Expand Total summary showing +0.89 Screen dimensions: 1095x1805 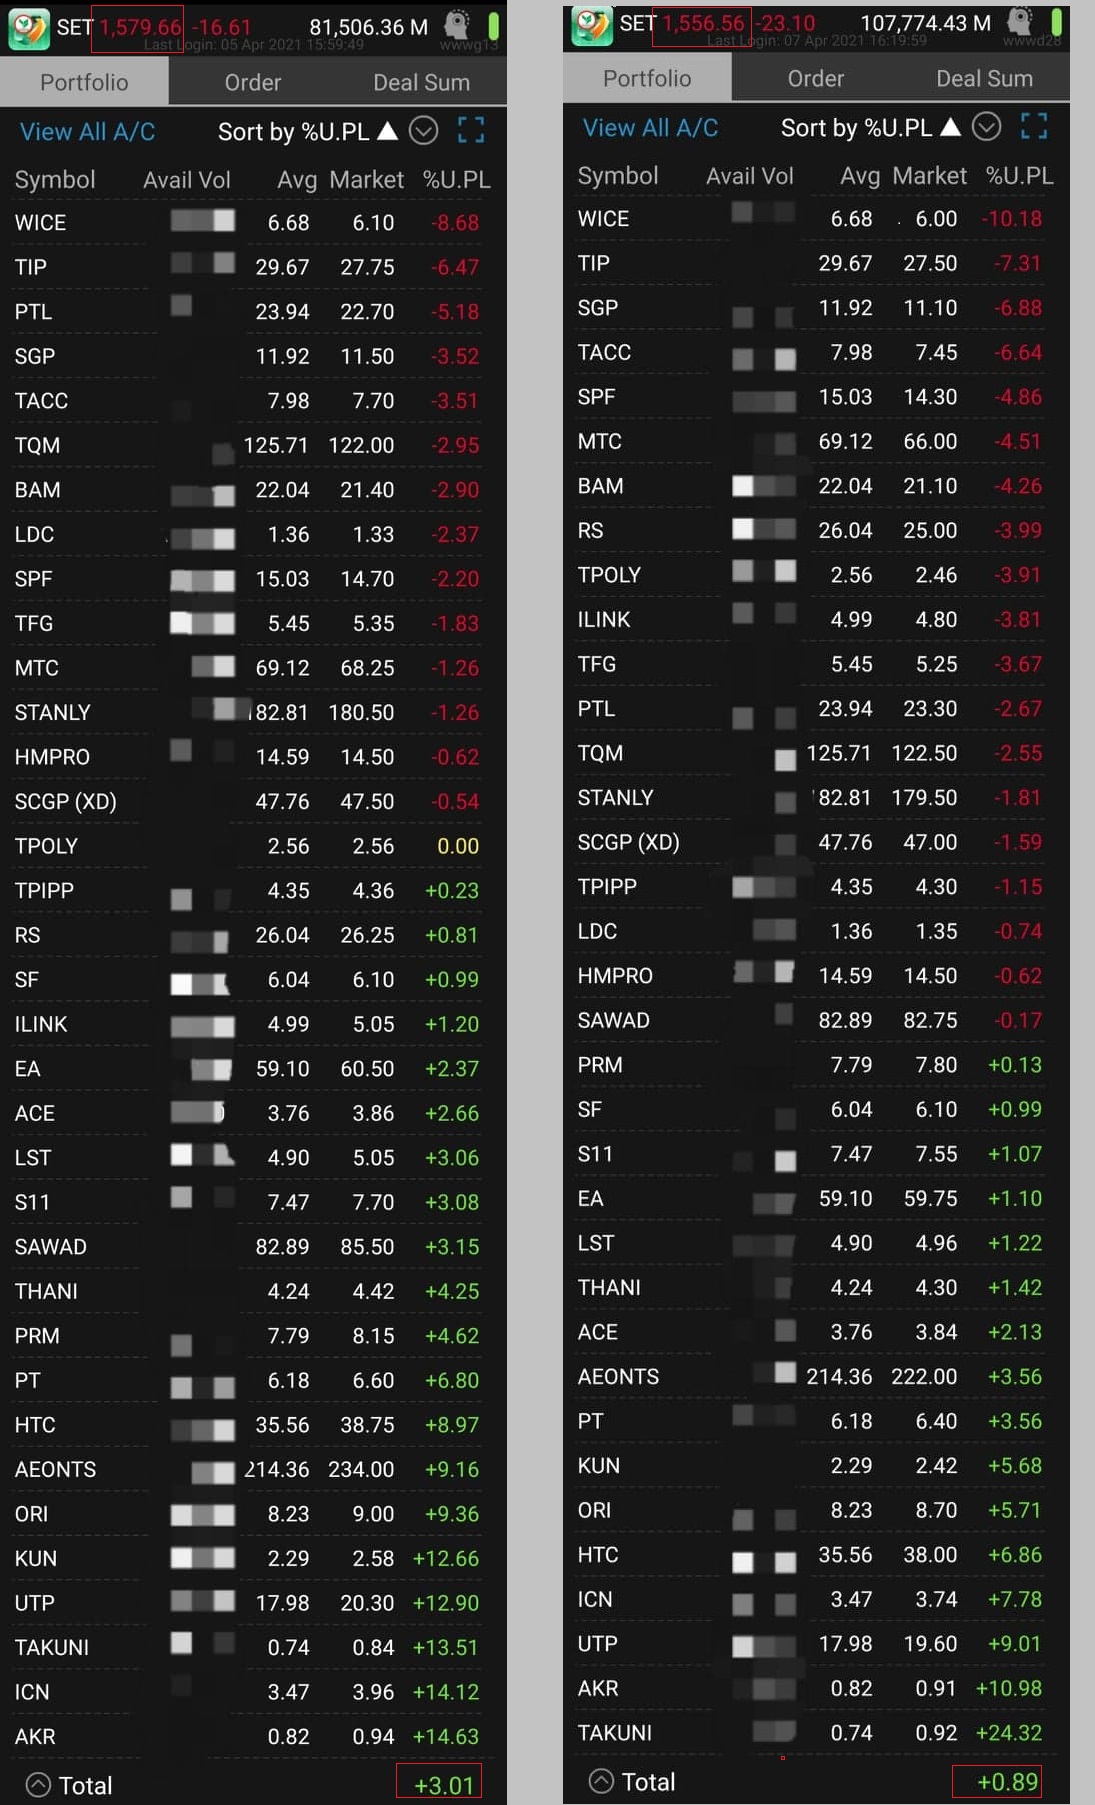(601, 1781)
